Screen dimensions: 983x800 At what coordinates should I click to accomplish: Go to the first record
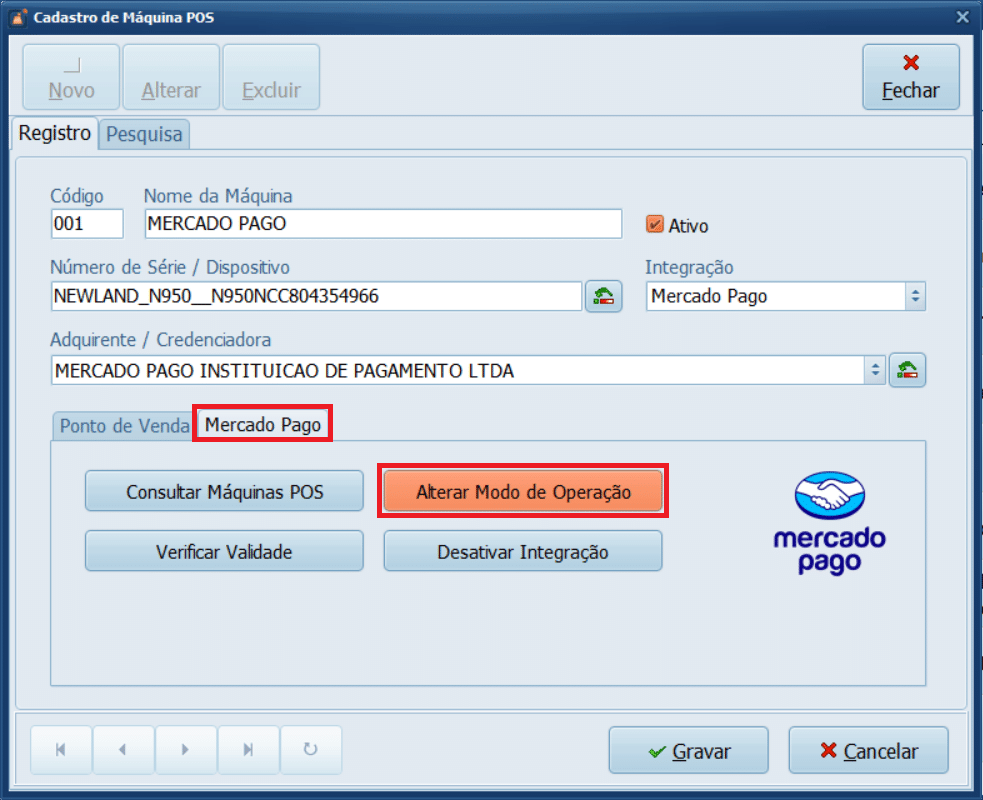61,750
